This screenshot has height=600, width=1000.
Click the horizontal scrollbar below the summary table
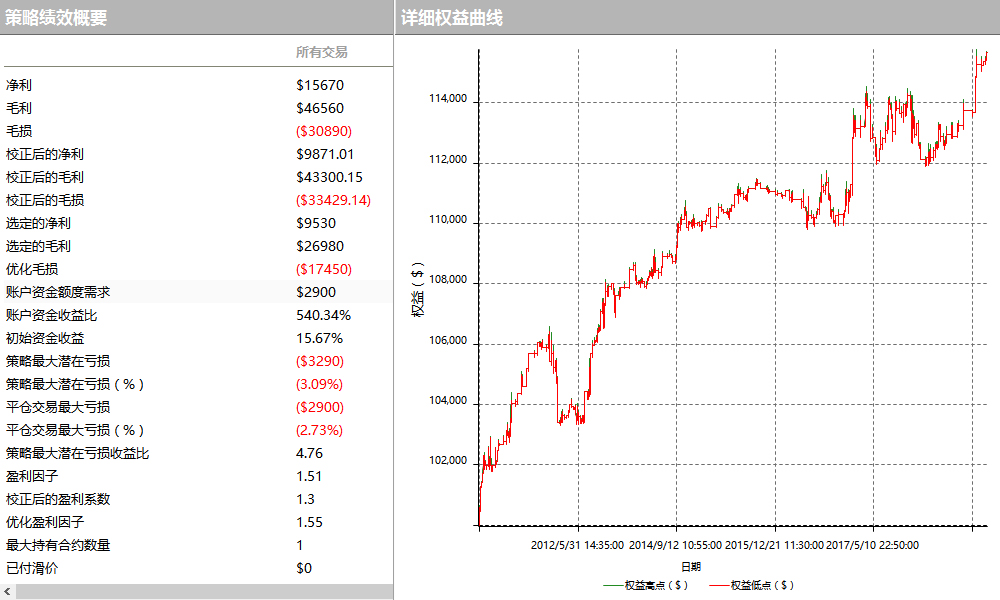pos(200,592)
